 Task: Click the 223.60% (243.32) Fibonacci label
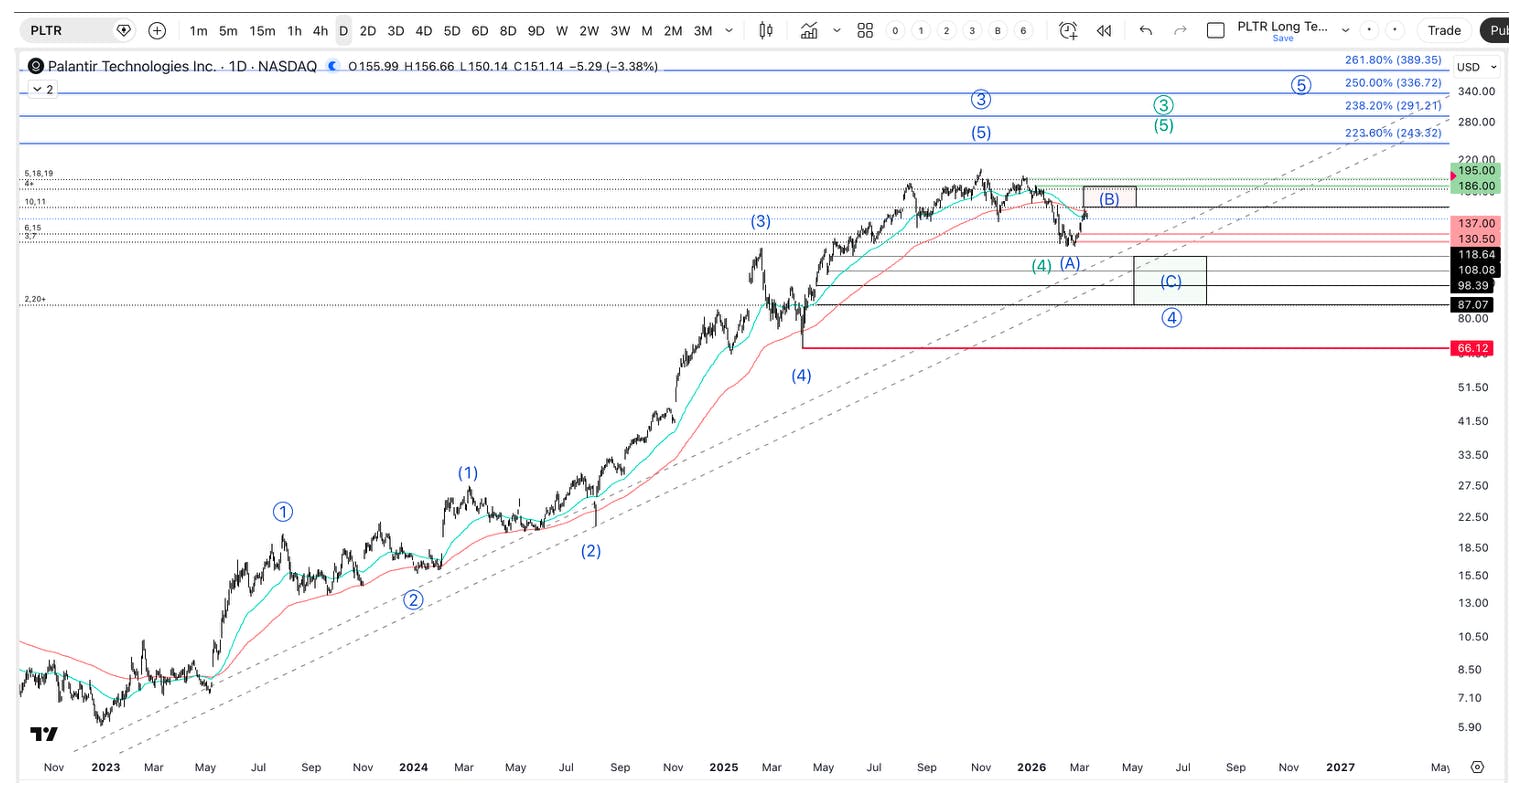(x=1393, y=133)
